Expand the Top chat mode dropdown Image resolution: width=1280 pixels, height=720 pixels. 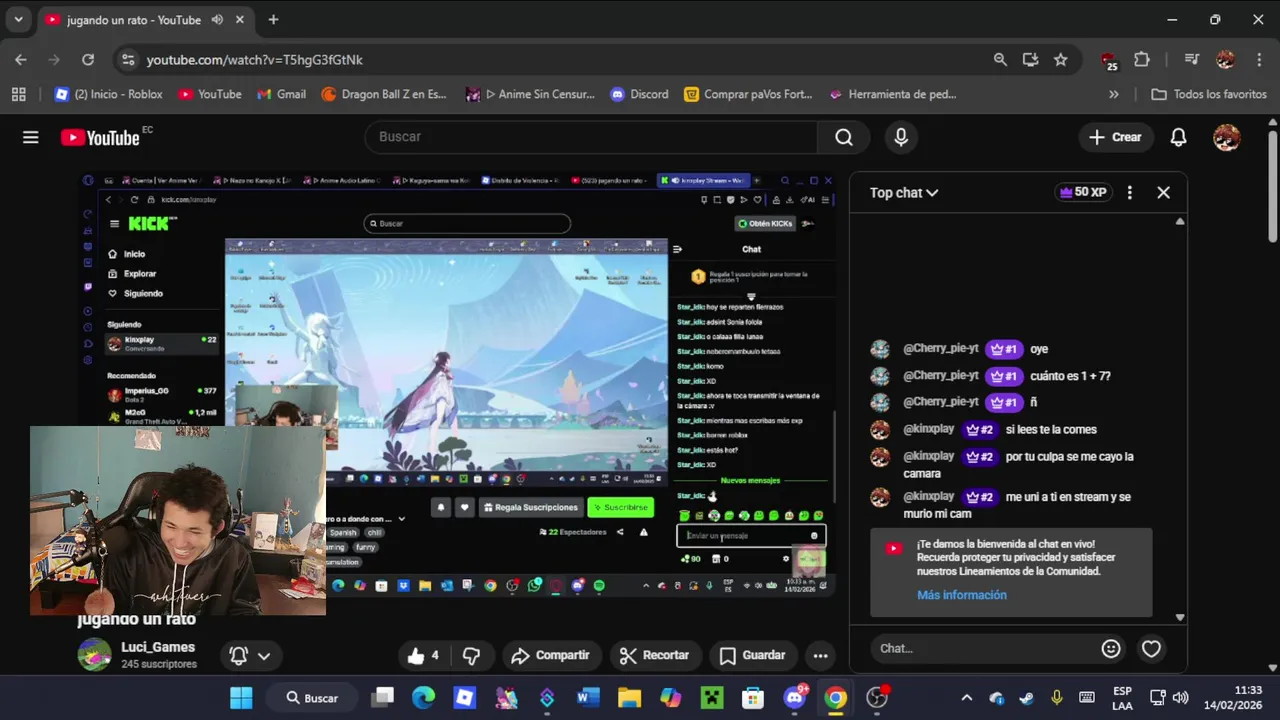[904, 192]
